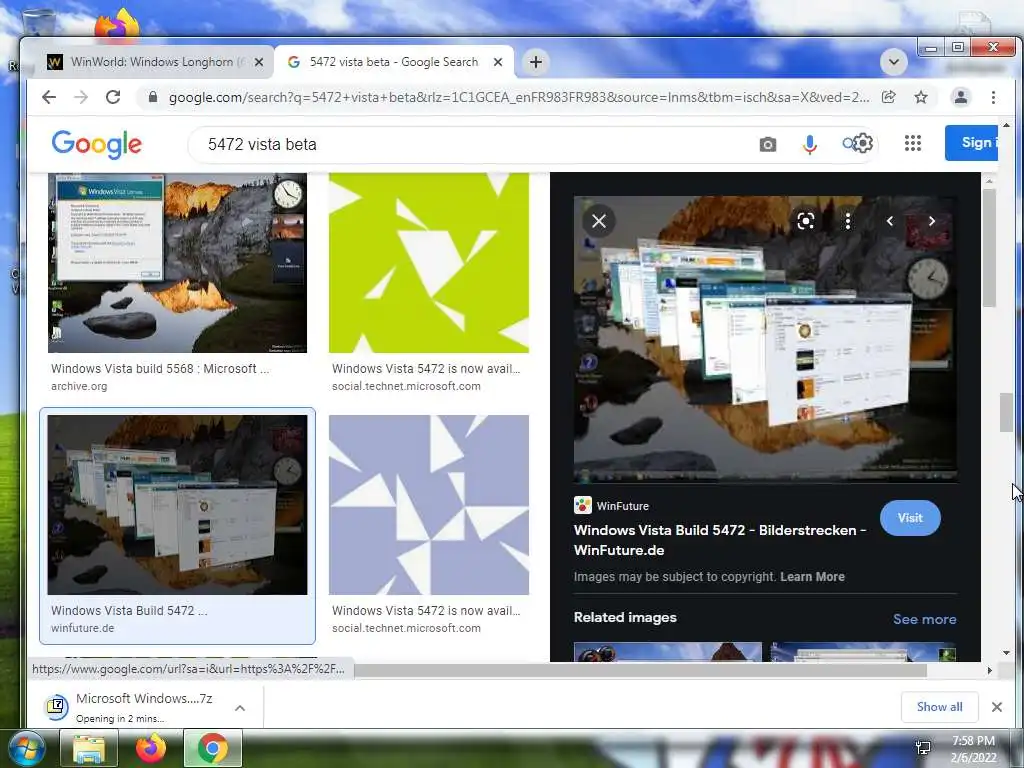The image size is (1024, 768).
Task: Select the 5472 vista beta Google Search tab
Action: 393,62
